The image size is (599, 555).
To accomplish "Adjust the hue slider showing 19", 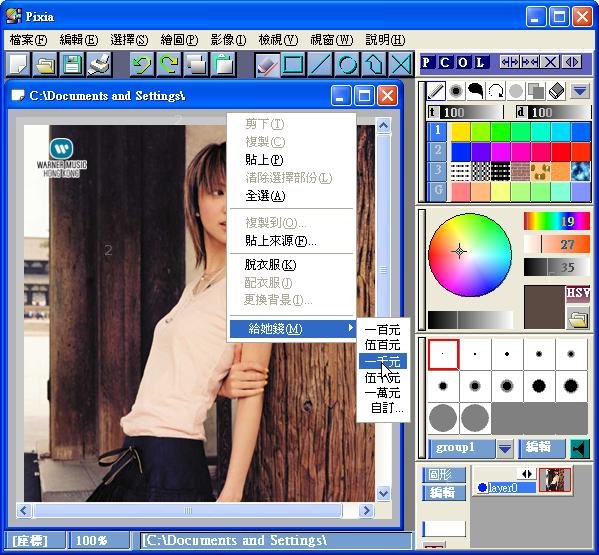I will [x=557, y=221].
